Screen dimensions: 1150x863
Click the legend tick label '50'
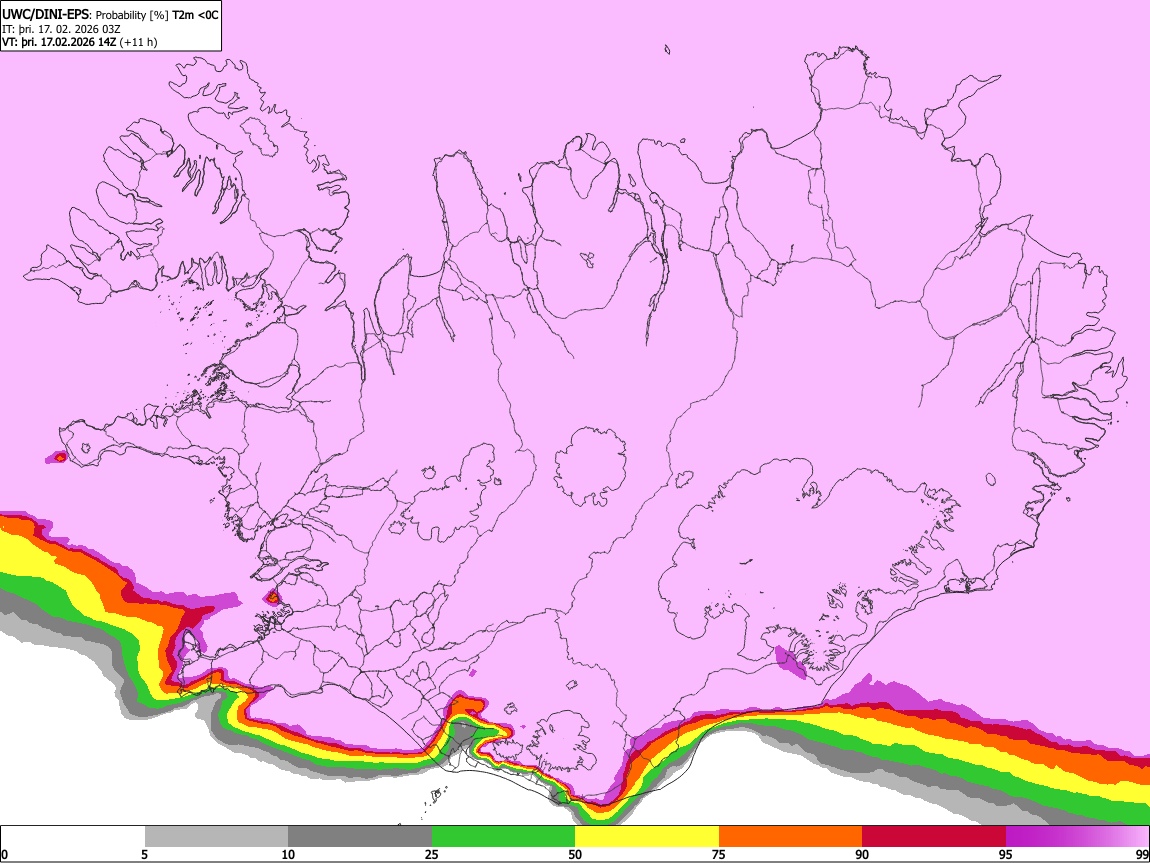click(x=575, y=854)
